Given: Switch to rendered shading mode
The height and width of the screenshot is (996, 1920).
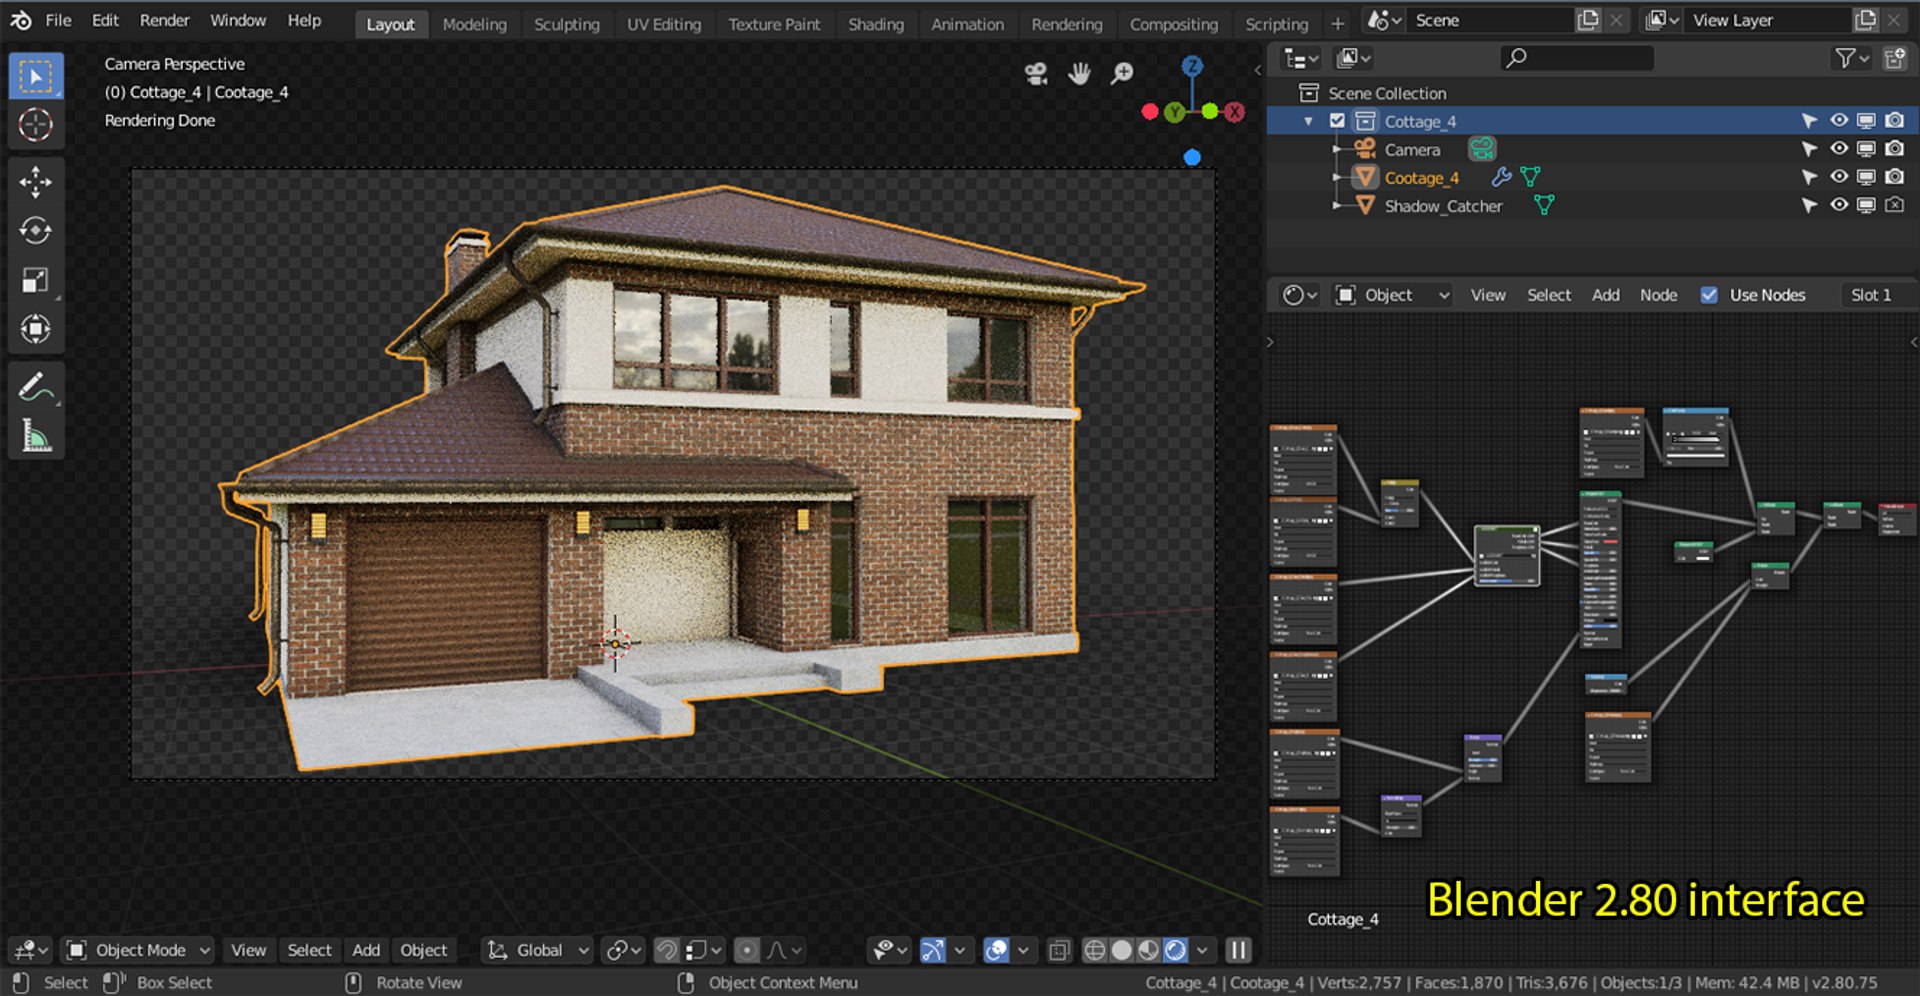Looking at the screenshot, I should pyautogui.click(x=1176, y=950).
